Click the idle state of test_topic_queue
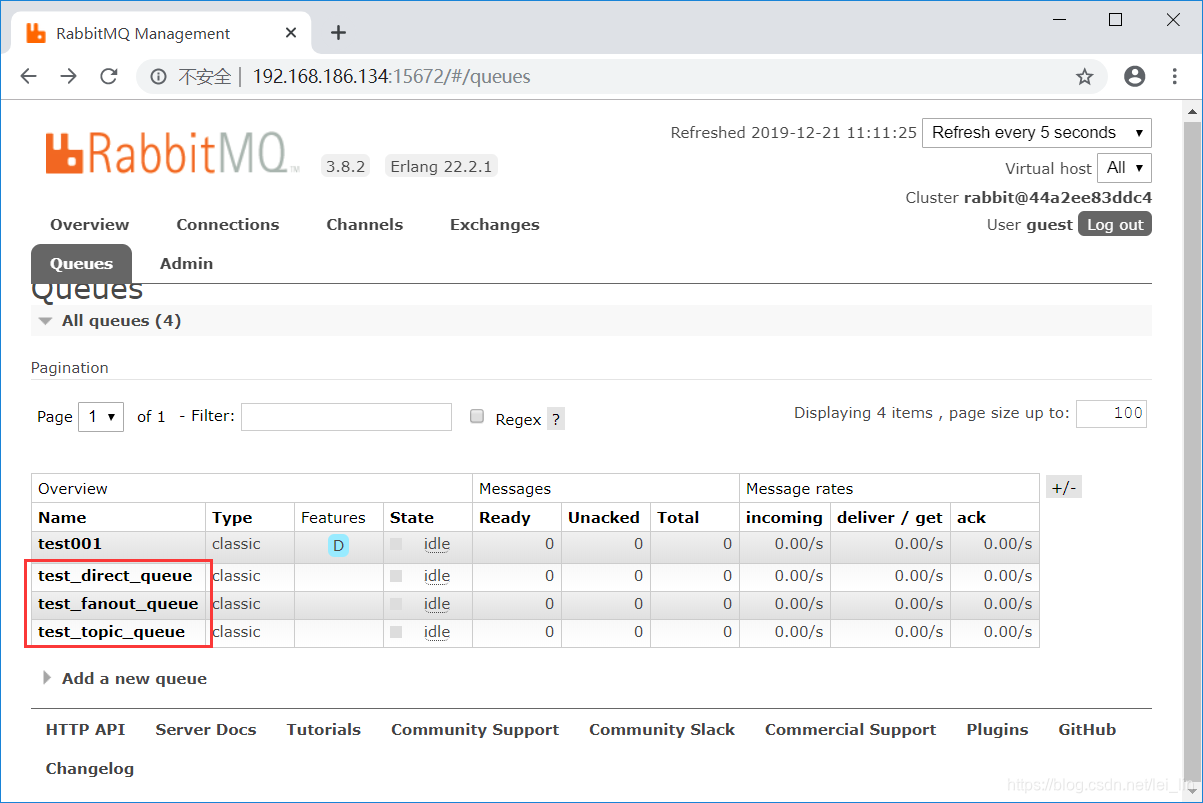Image resolution: width=1203 pixels, height=803 pixels. click(x=437, y=632)
